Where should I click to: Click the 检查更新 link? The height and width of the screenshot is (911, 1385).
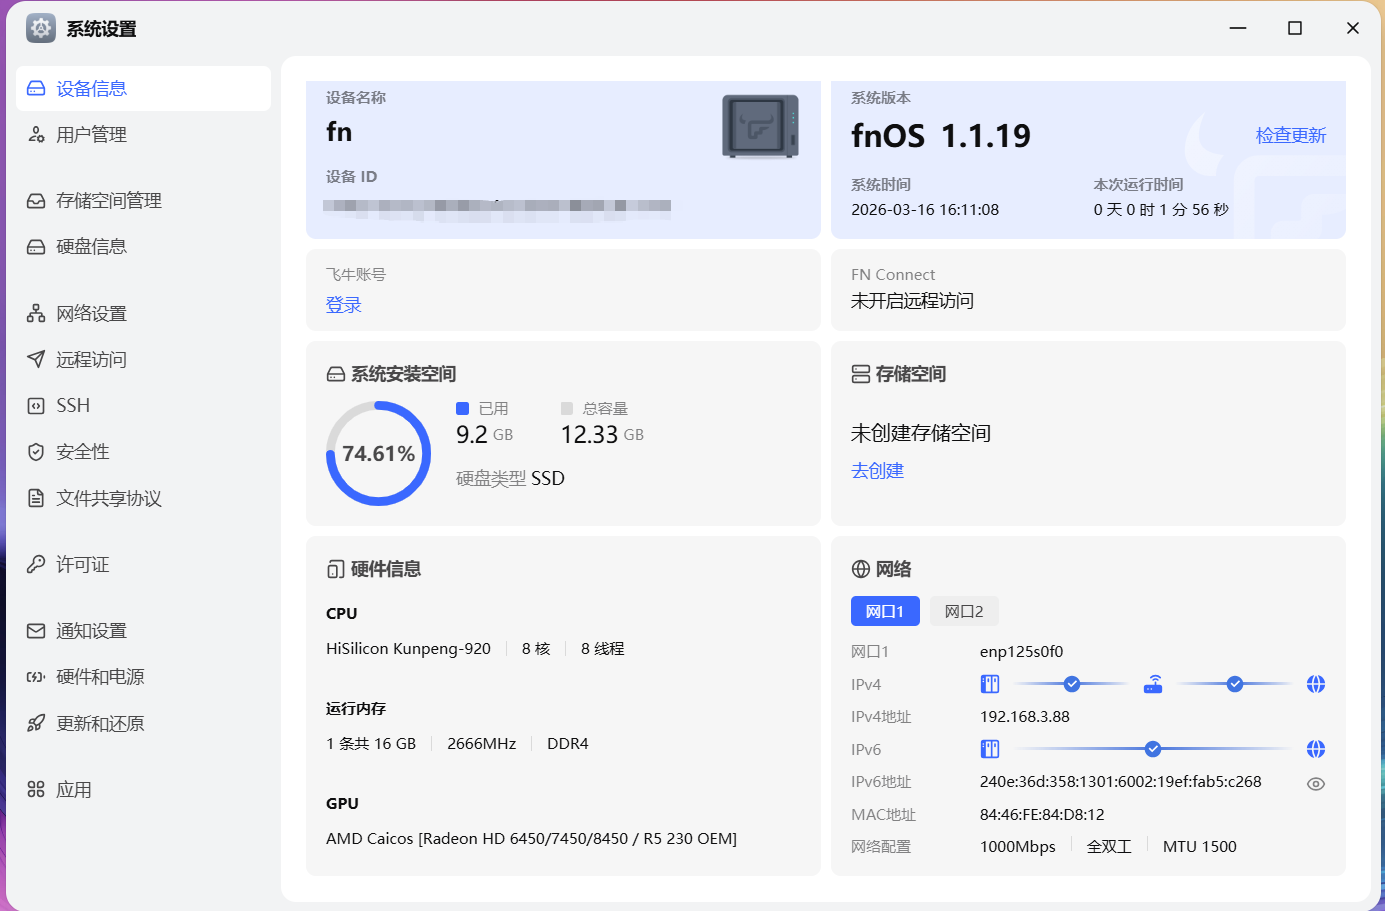(1290, 135)
